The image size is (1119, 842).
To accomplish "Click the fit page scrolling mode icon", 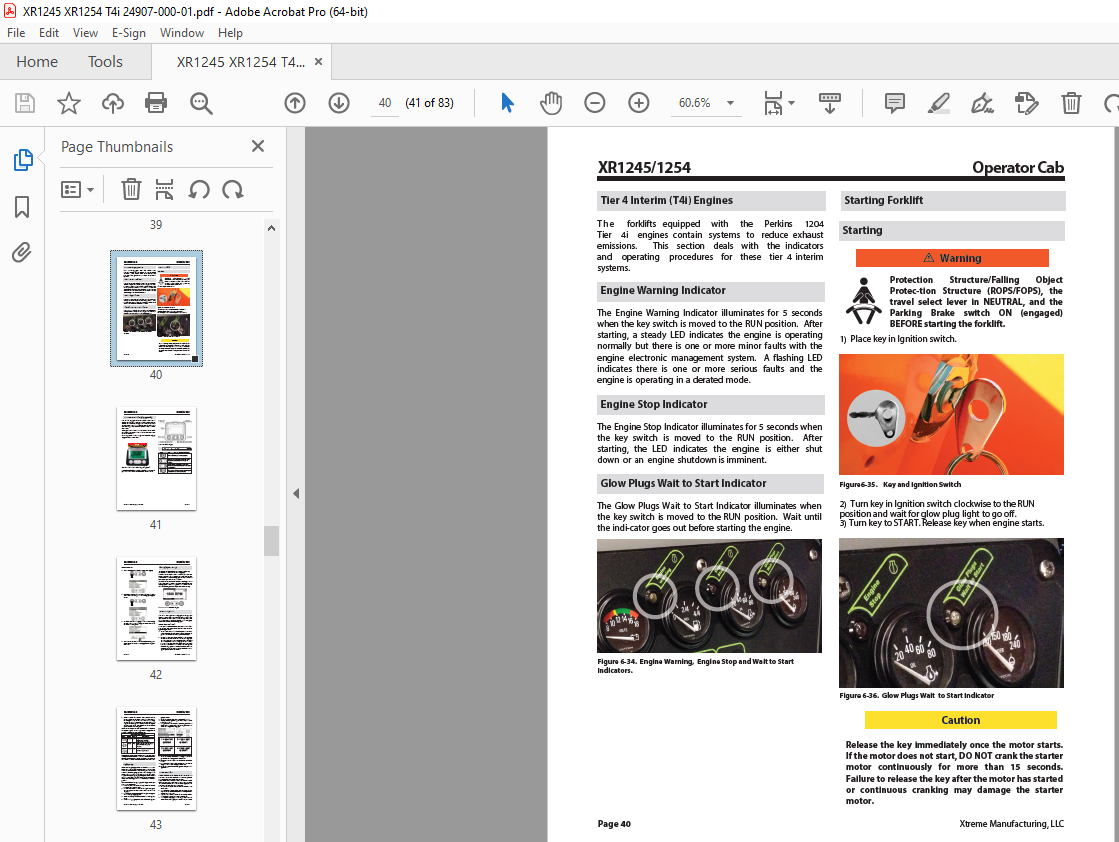I will coord(773,103).
